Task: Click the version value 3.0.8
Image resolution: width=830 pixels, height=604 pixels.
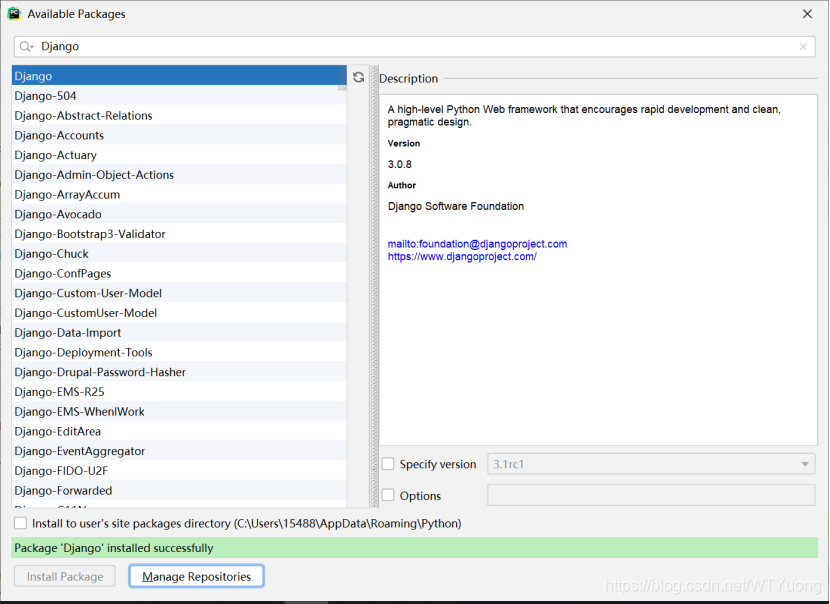Action: point(400,165)
